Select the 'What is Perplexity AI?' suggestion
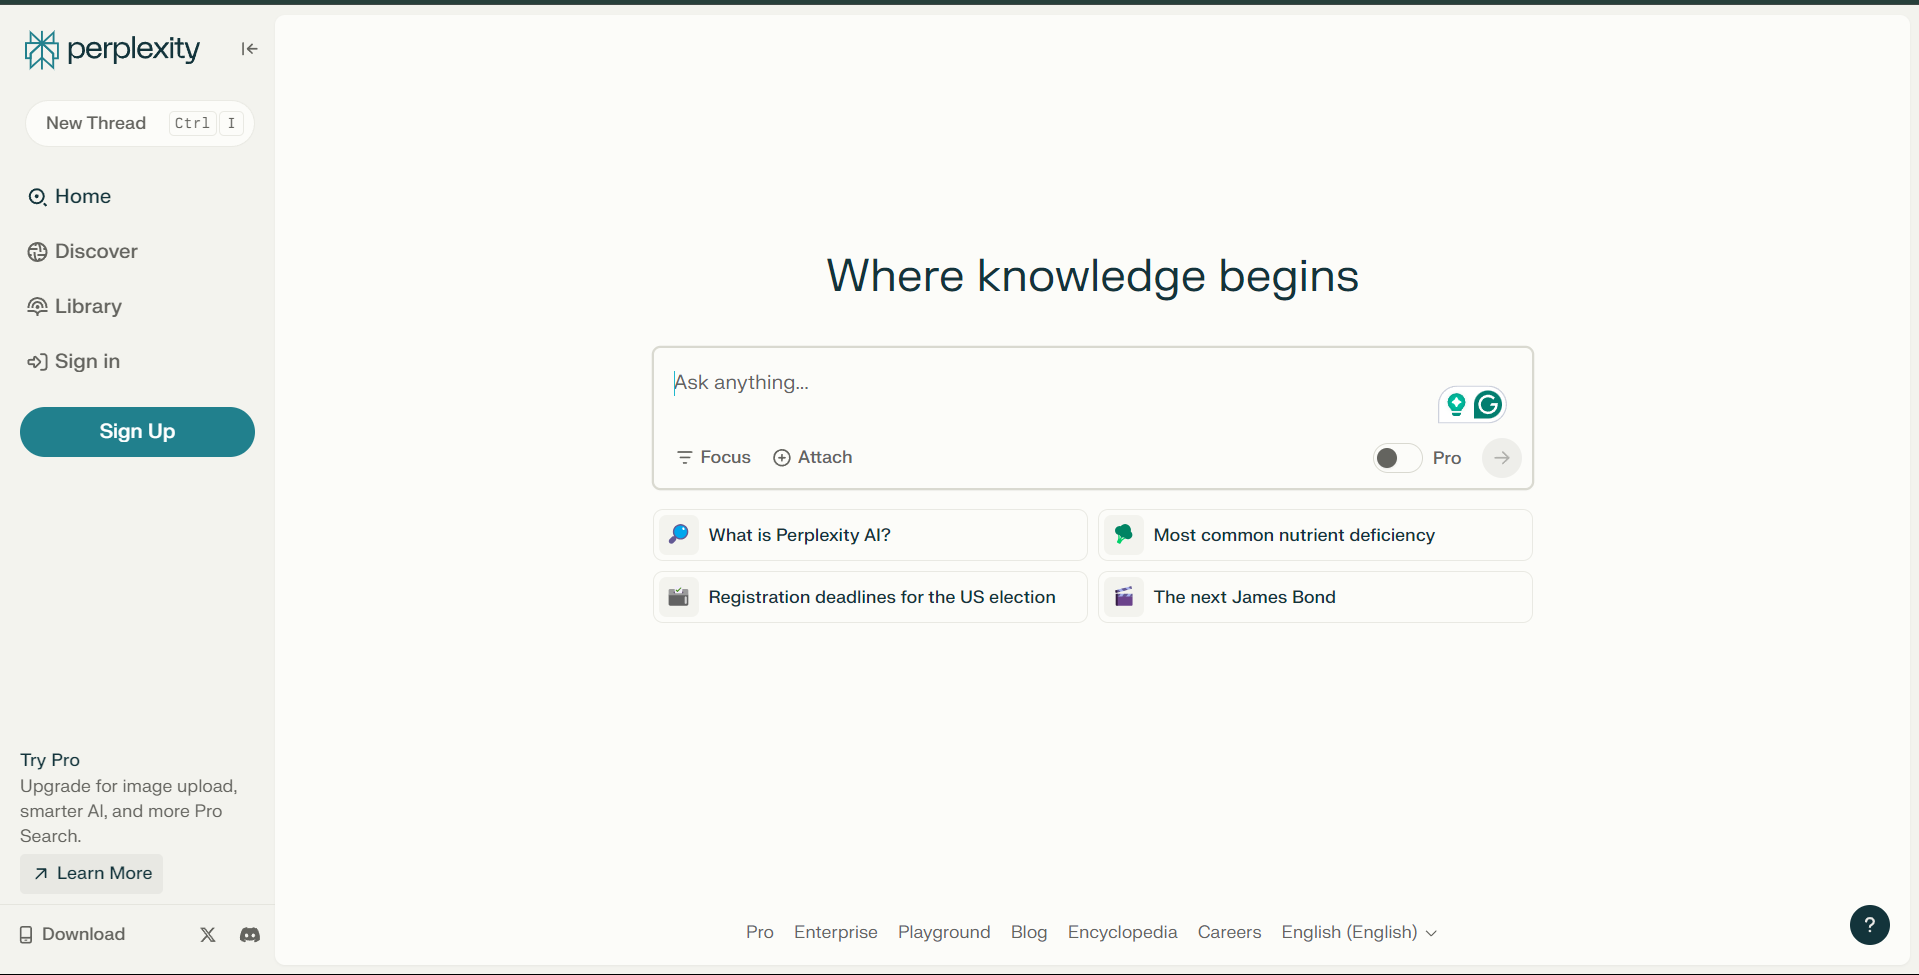1919x975 pixels. point(870,535)
